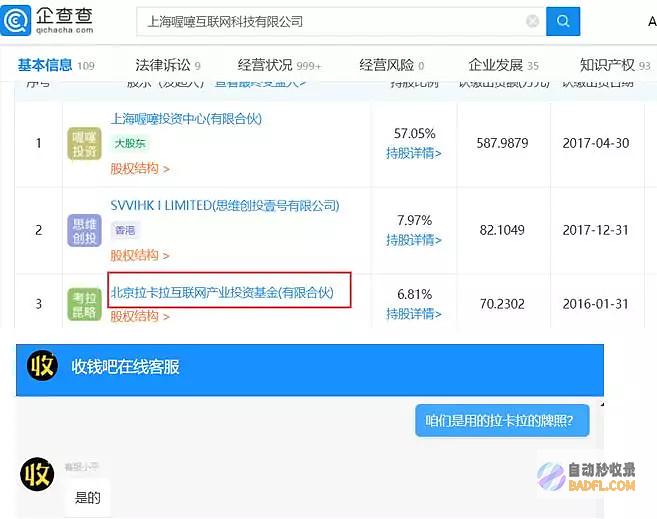Open the 北京拉卡拉互联网产业投资基金 link
Screen dimensions: 657x519
pyautogui.click(x=222, y=292)
